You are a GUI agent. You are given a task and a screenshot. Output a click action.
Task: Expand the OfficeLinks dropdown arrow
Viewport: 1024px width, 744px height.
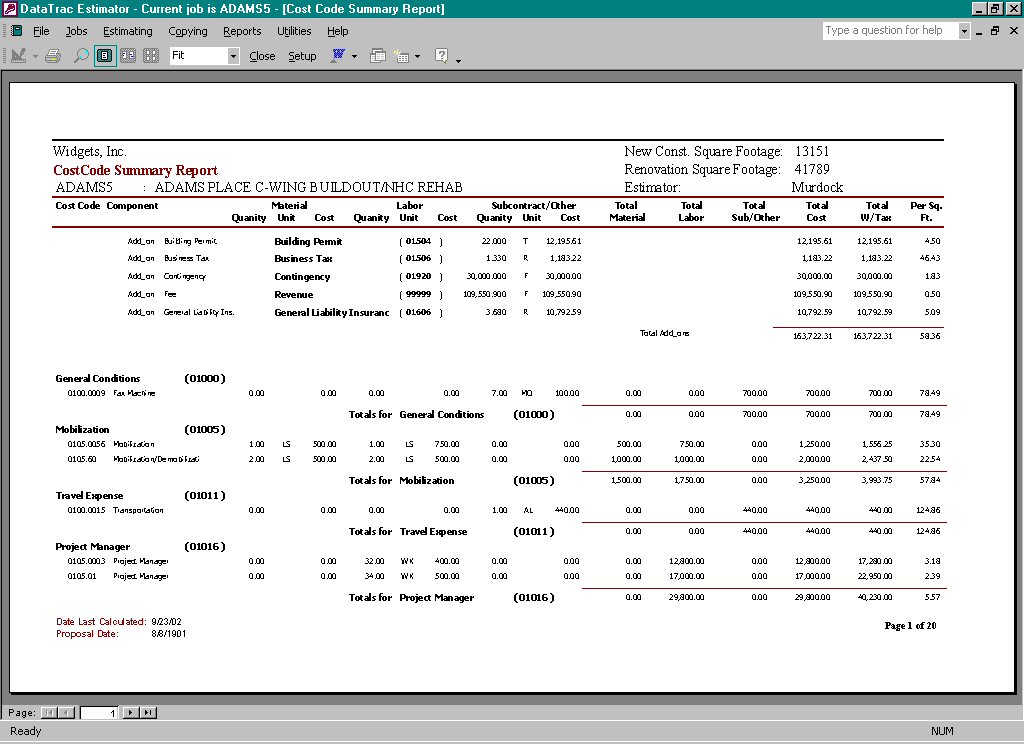tap(355, 57)
